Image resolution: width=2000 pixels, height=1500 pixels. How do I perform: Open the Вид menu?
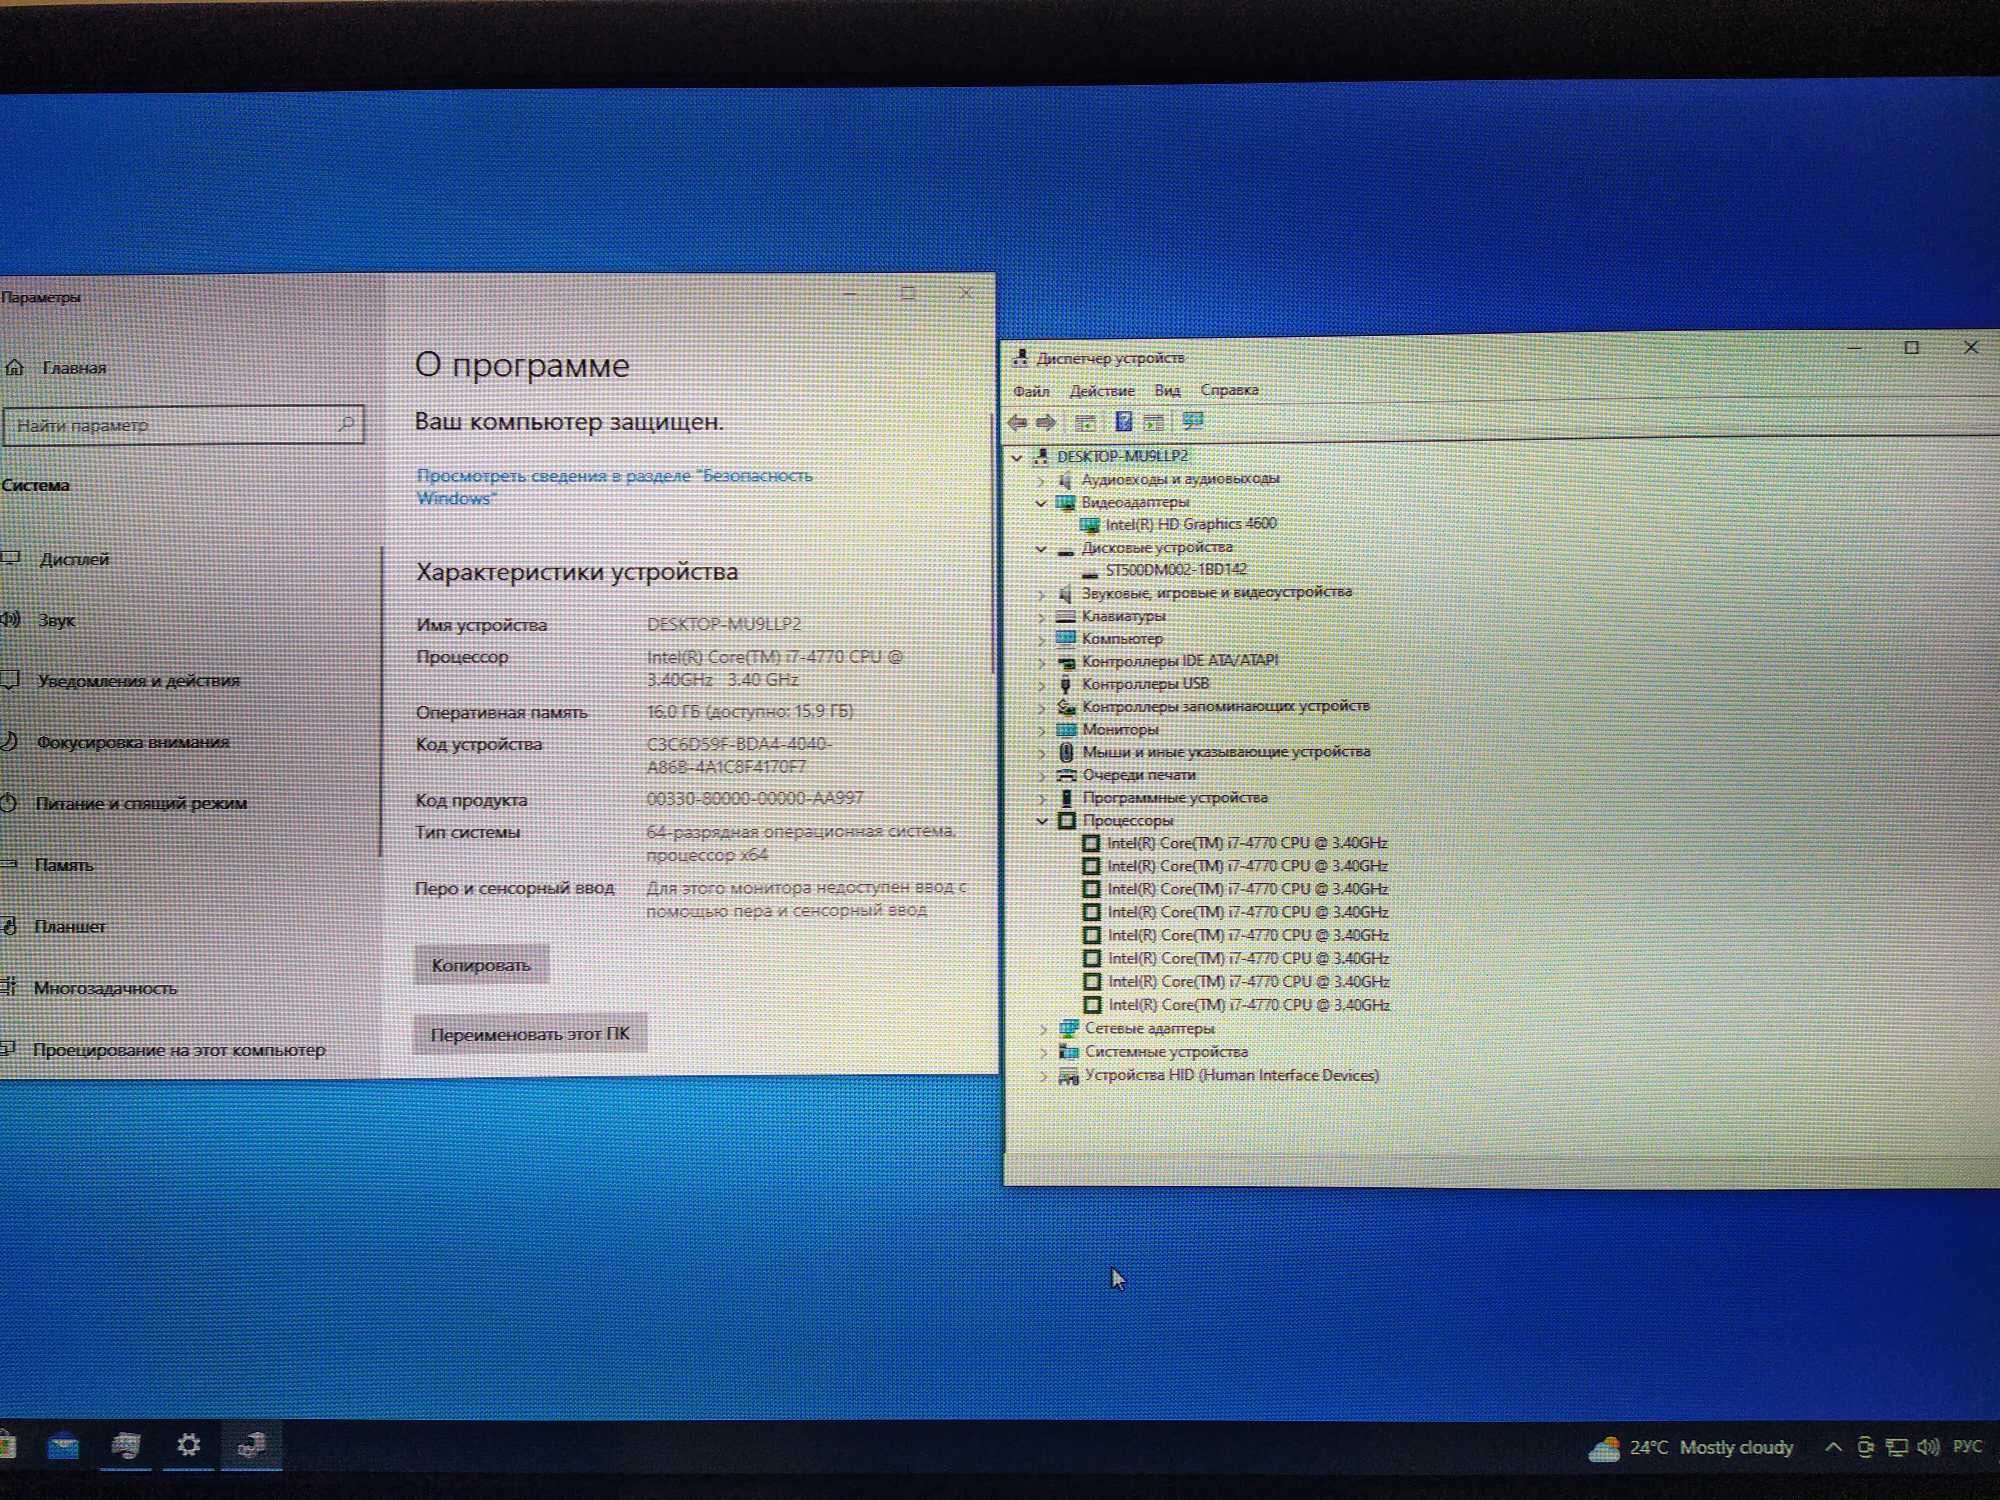pos(1167,390)
